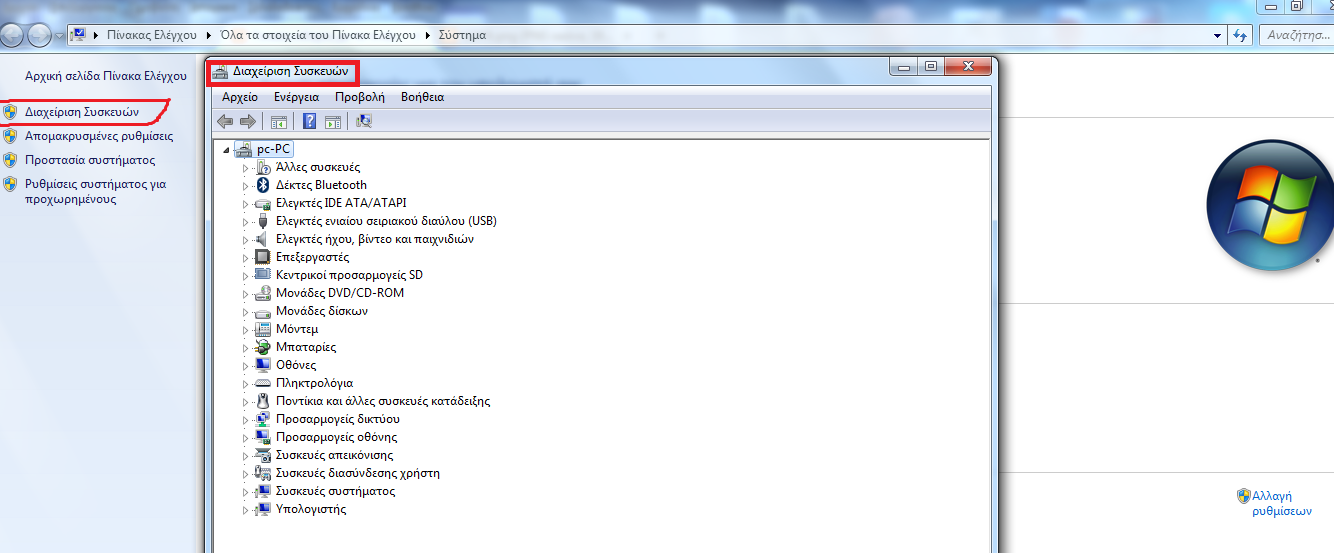
Task: Click the refresh button next to address bar
Action: pos(1240,35)
